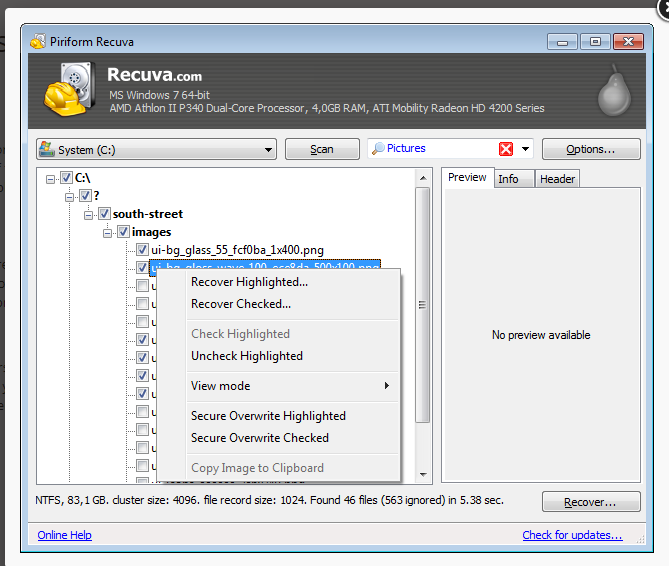The width and height of the screenshot is (669, 566).
Task: Click Check for updates... link
Action: pos(572,535)
